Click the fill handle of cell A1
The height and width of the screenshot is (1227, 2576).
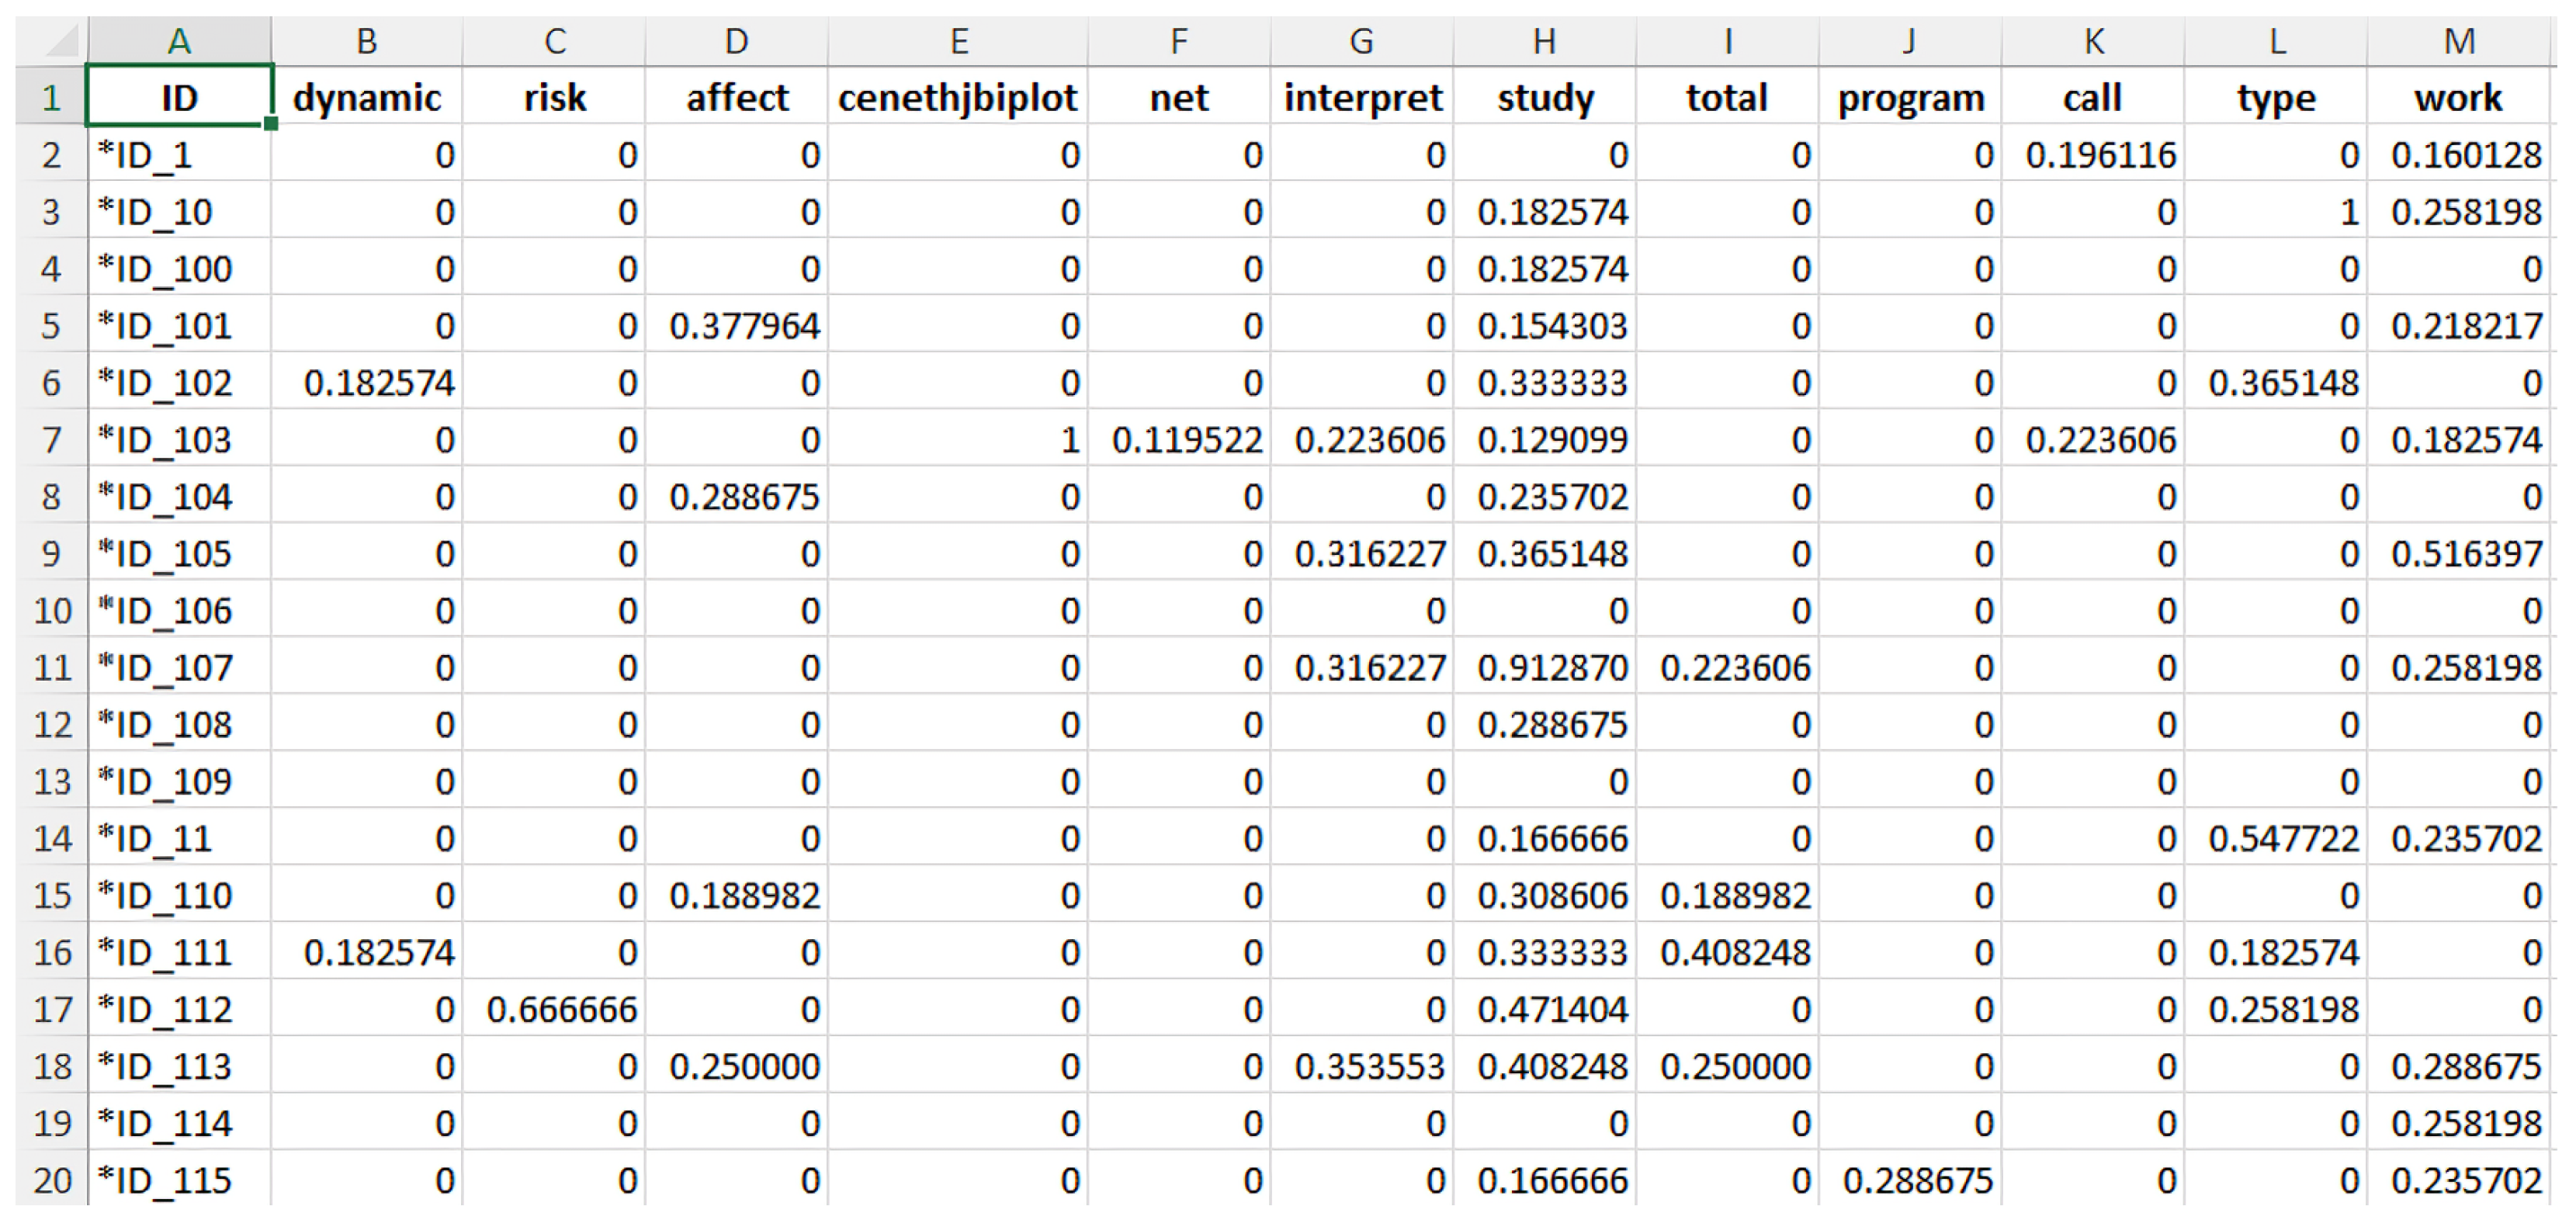pyautogui.click(x=271, y=124)
